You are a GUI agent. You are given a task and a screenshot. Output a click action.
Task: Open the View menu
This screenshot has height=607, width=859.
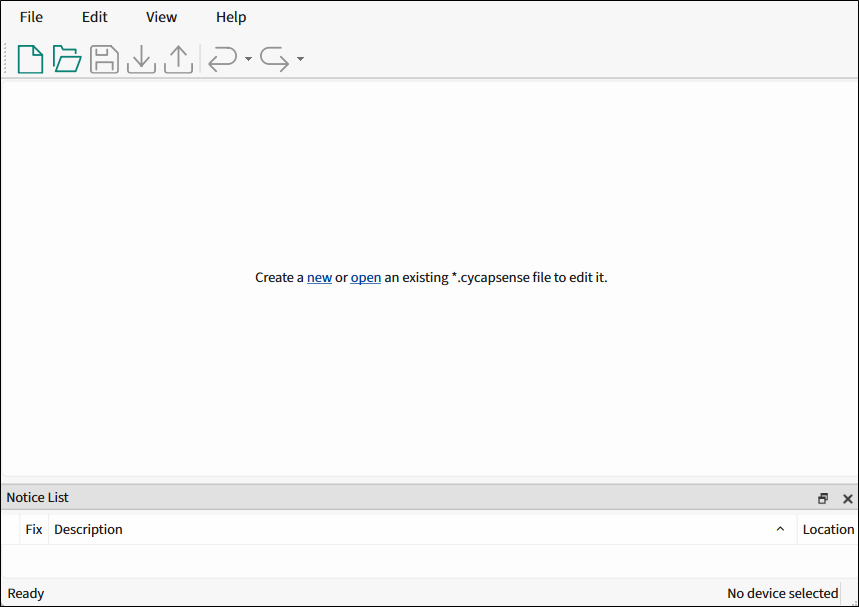click(161, 17)
